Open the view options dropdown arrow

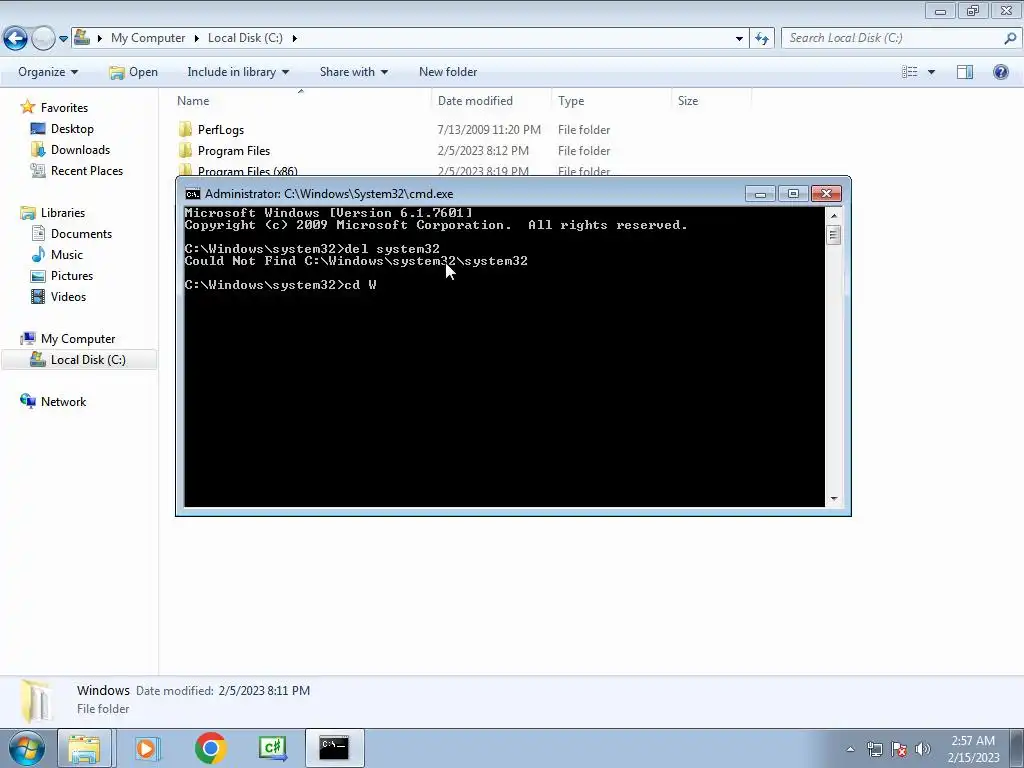pyautogui.click(x=931, y=72)
